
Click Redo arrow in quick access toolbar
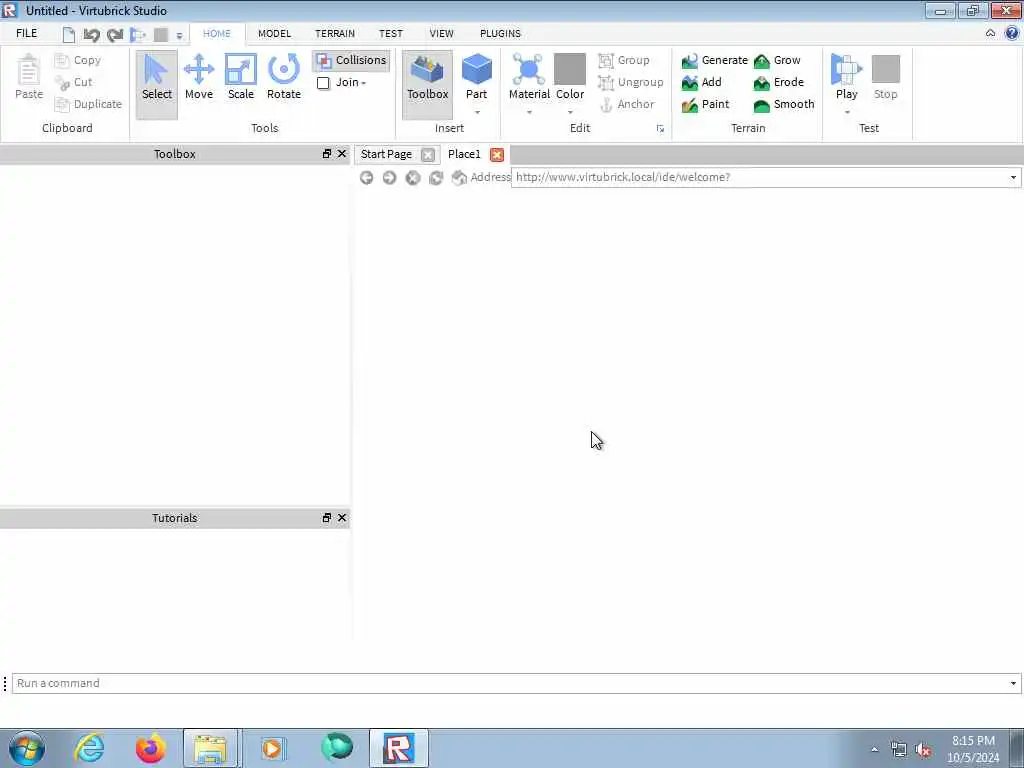click(x=115, y=35)
